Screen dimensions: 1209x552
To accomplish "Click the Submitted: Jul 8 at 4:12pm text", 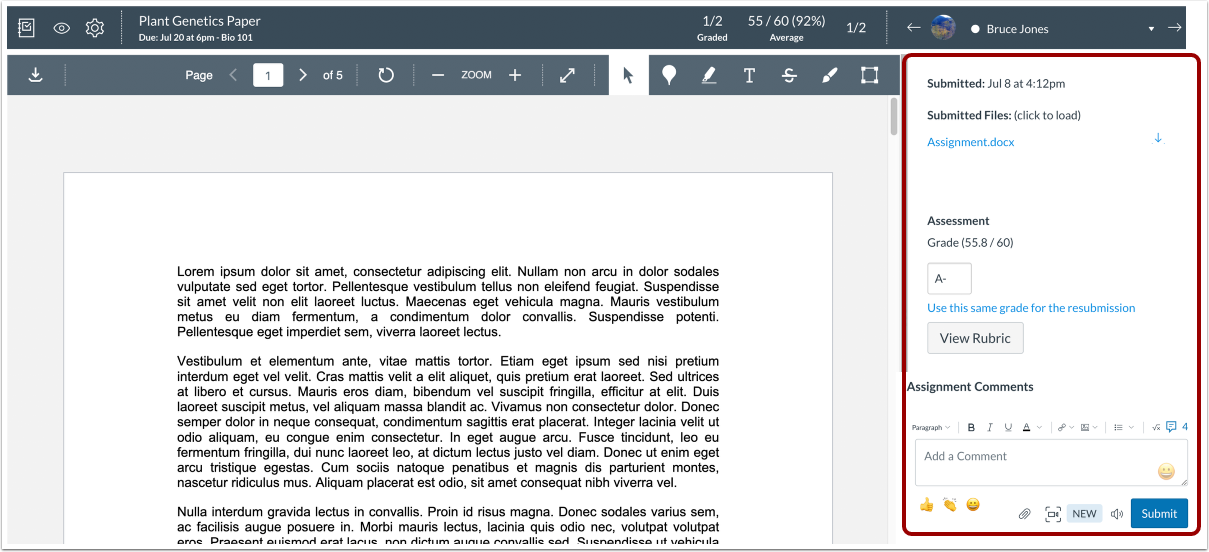I will [x=996, y=84].
